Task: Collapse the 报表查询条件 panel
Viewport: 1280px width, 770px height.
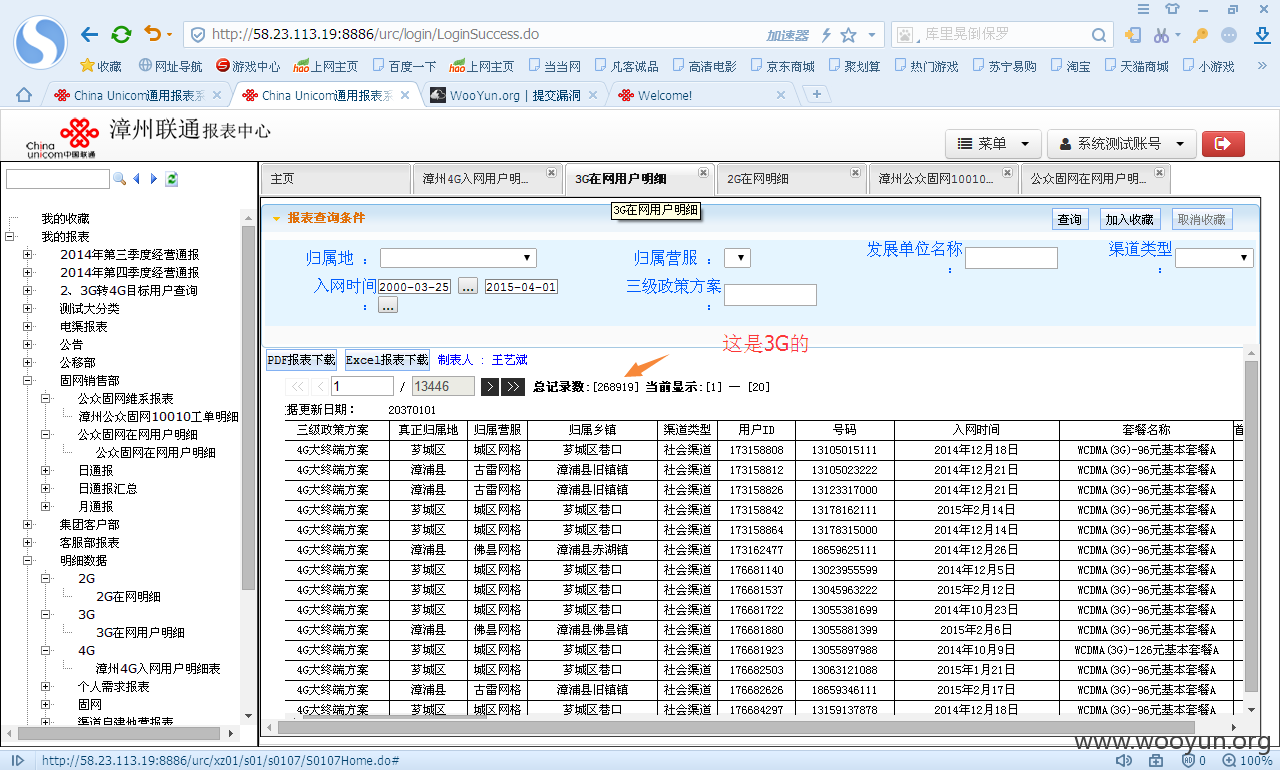Action: [277, 218]
